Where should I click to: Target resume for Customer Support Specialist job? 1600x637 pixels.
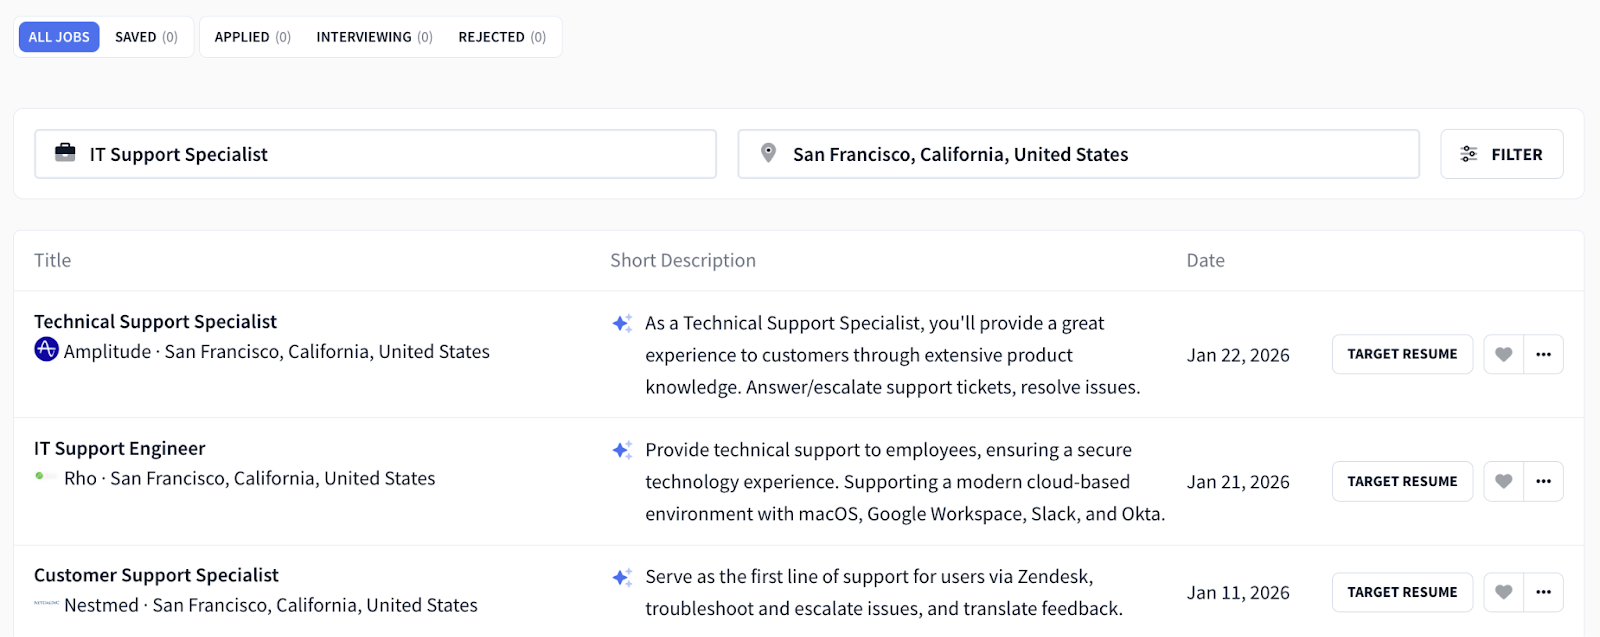(x=1402, y=592)
